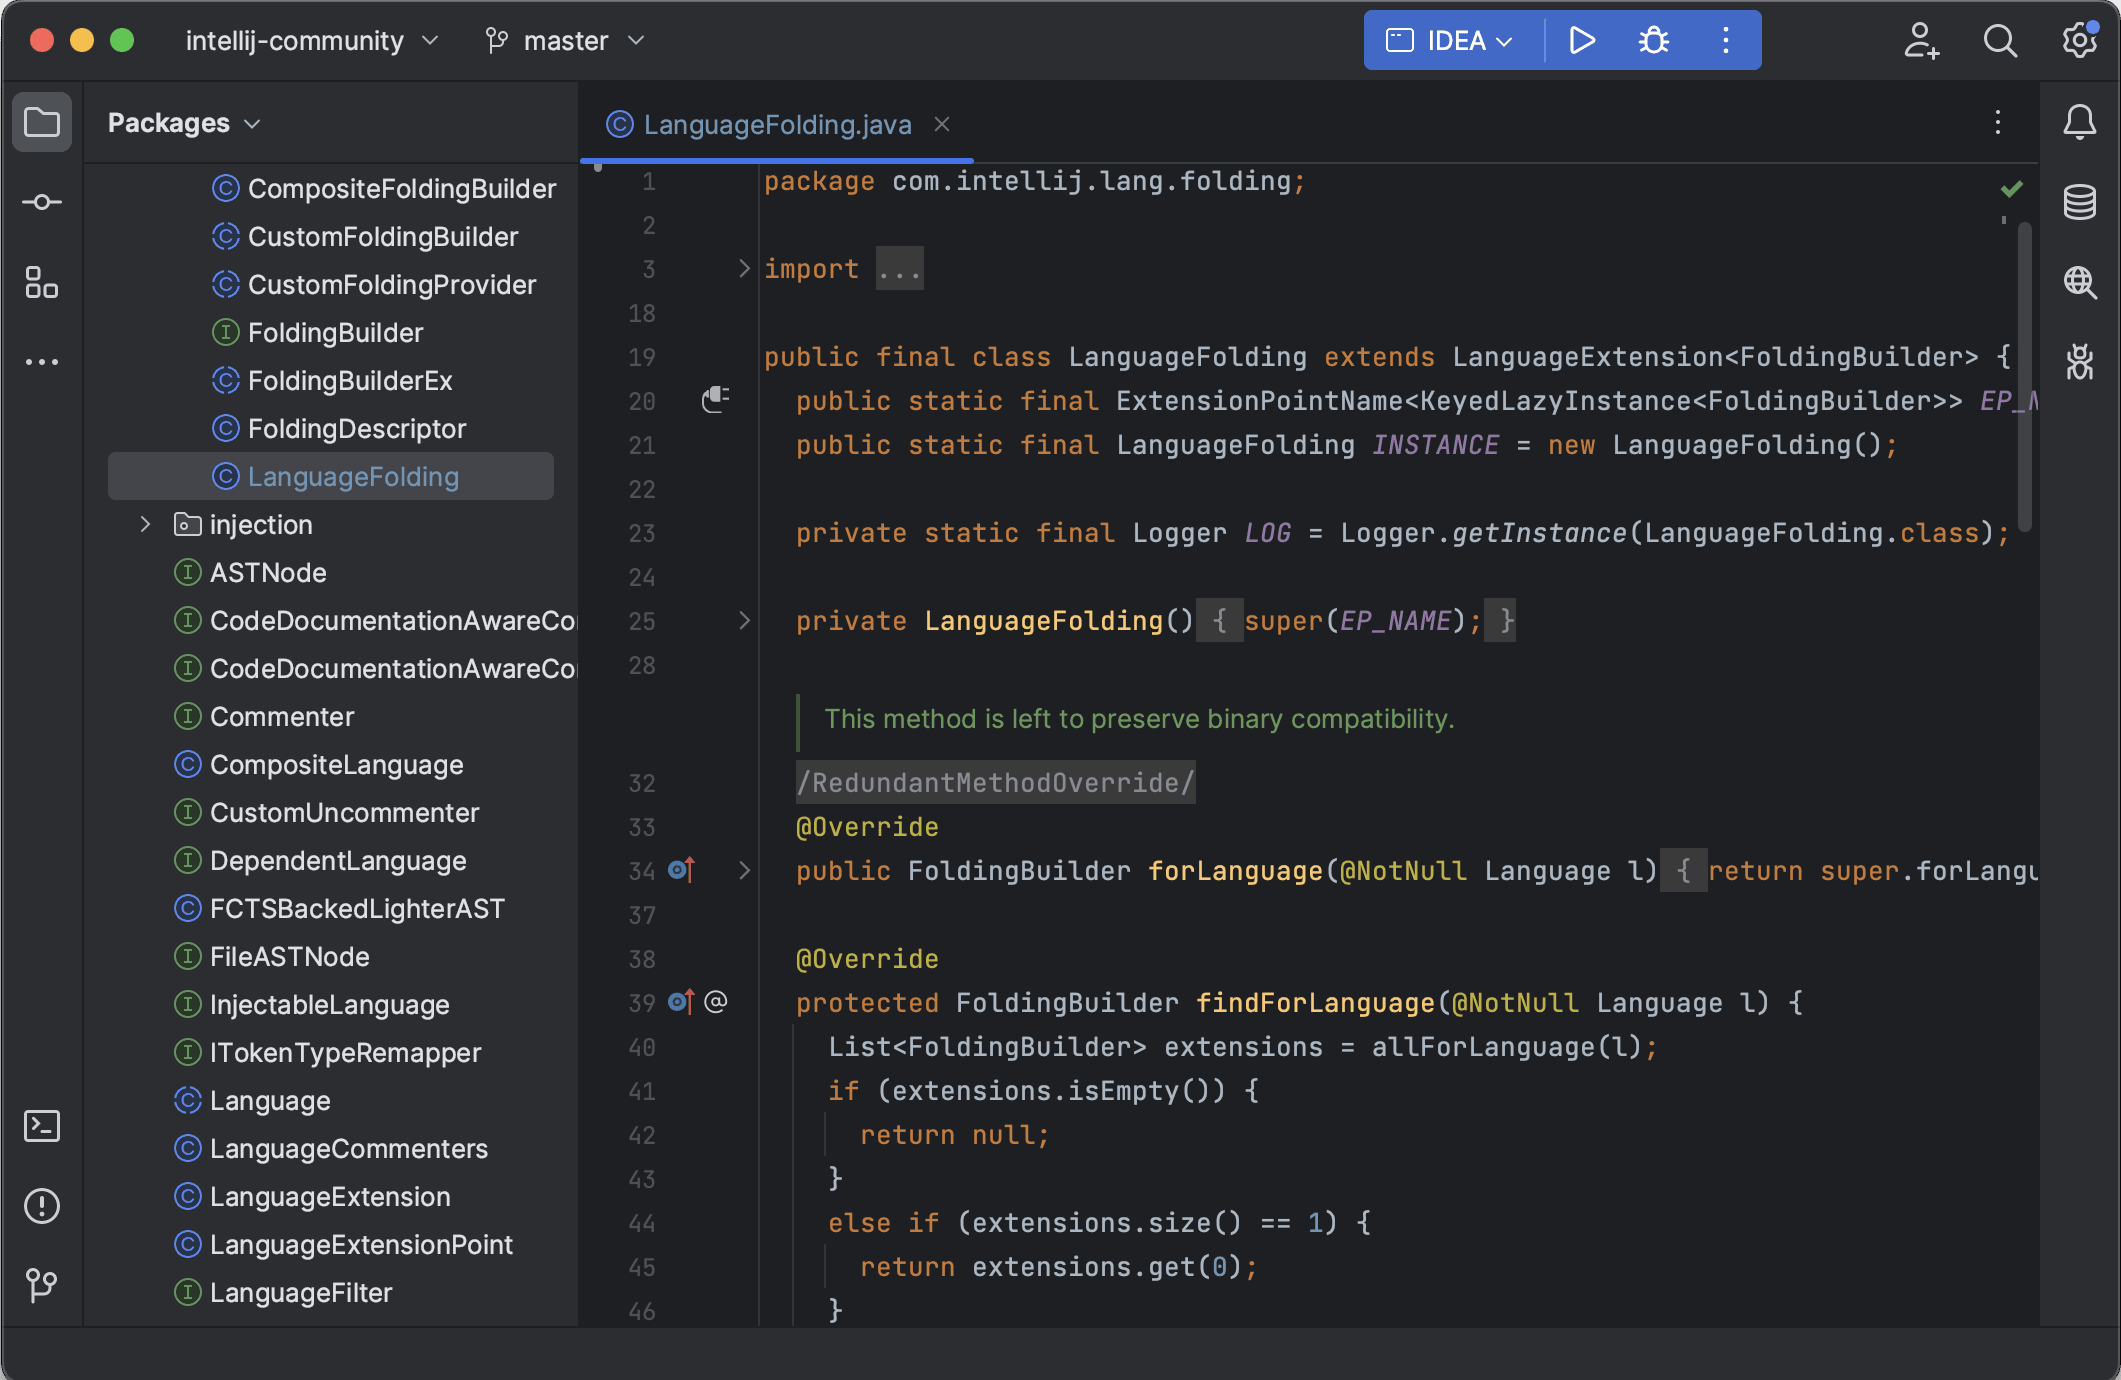Select ASTNode in the tree
The image size is (2121, 1380).
tap(268, 572)
